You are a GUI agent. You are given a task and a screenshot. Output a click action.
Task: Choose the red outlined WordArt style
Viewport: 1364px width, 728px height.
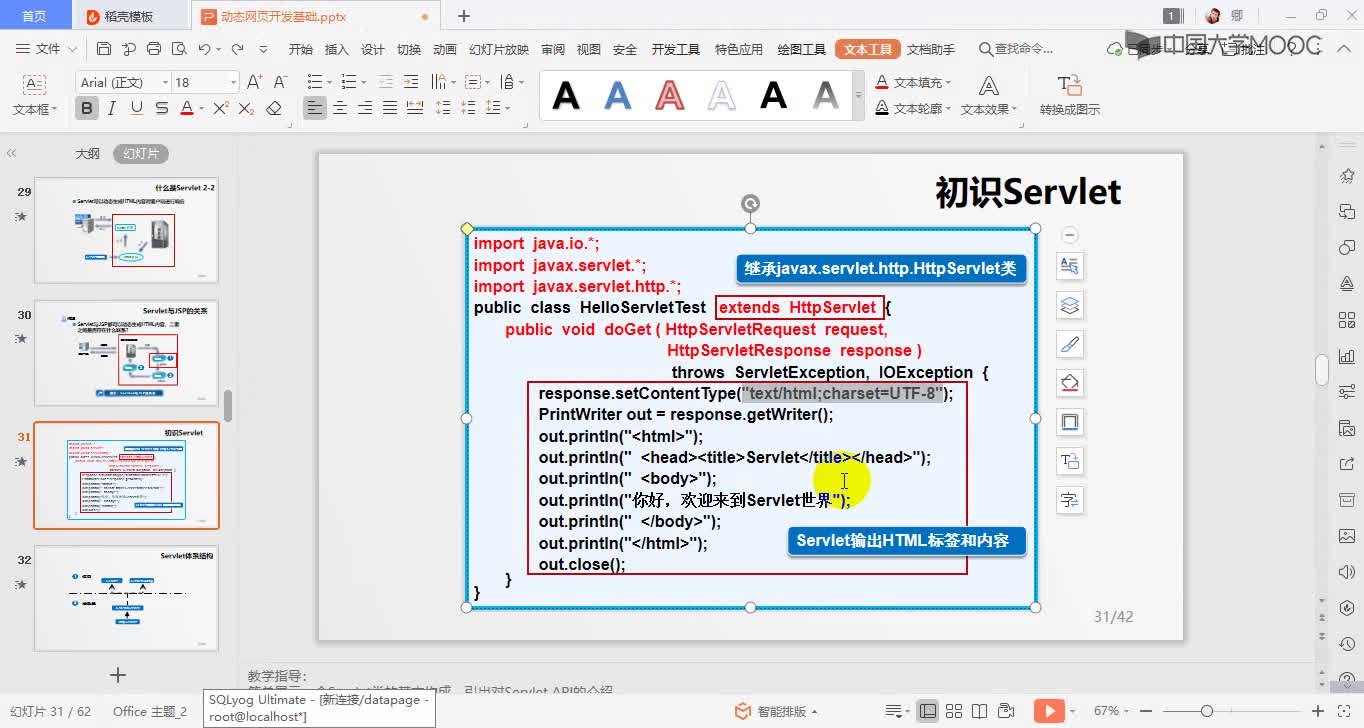tap(670, 96)
